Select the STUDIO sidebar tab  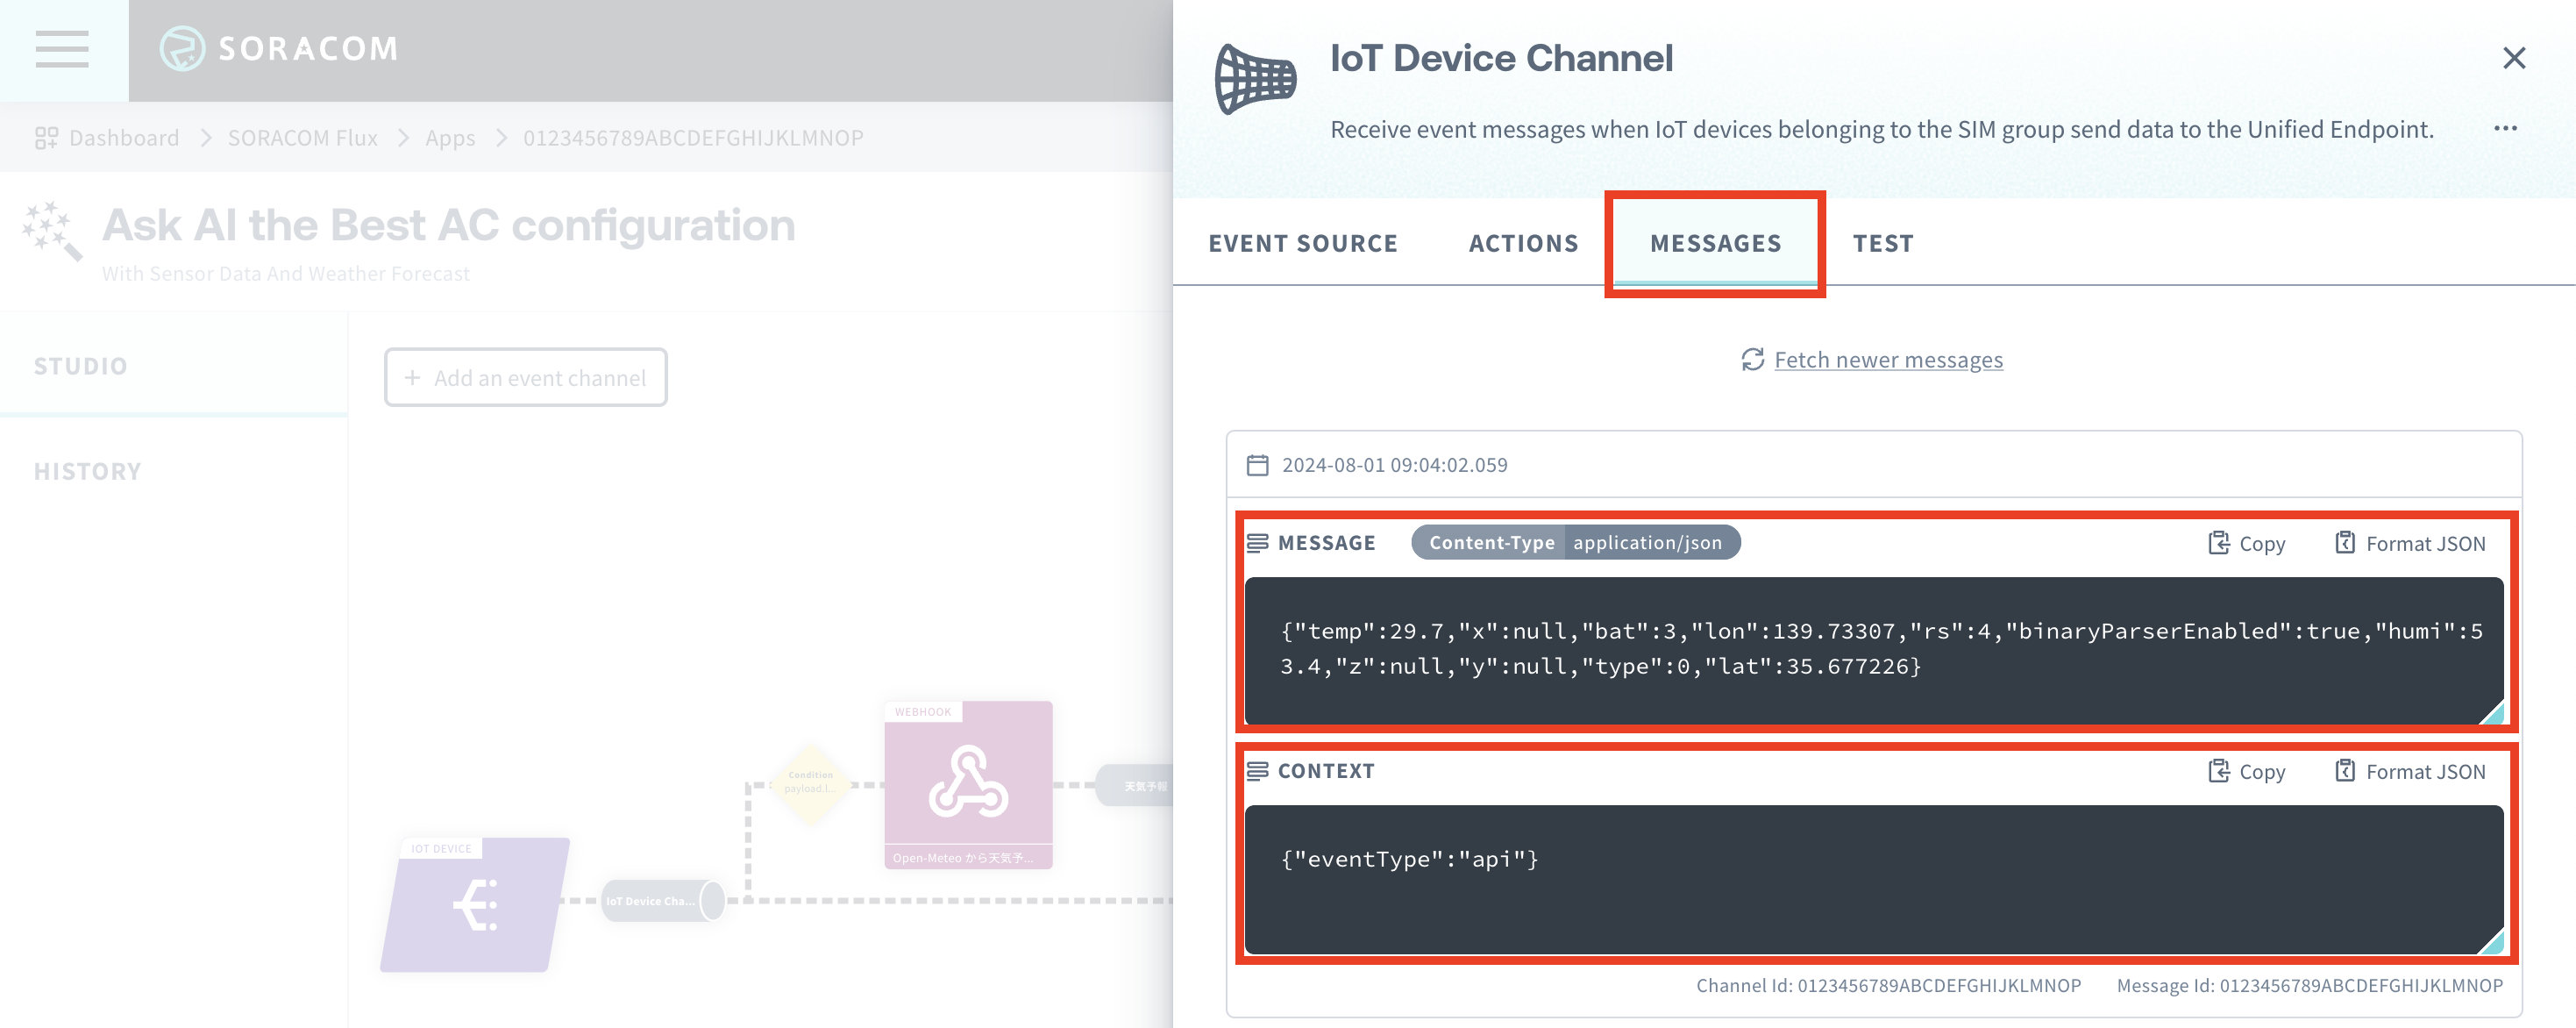(x=174, y=365)
